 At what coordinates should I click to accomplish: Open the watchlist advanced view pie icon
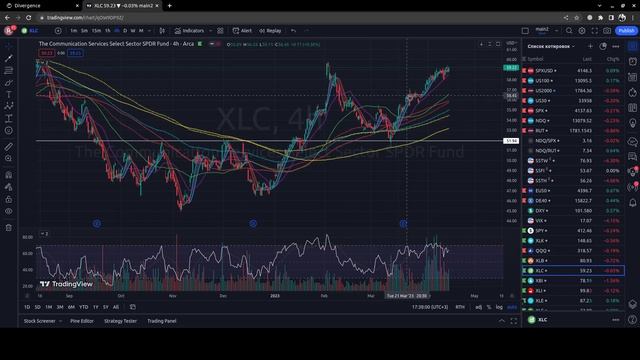(x=603, y=46)
